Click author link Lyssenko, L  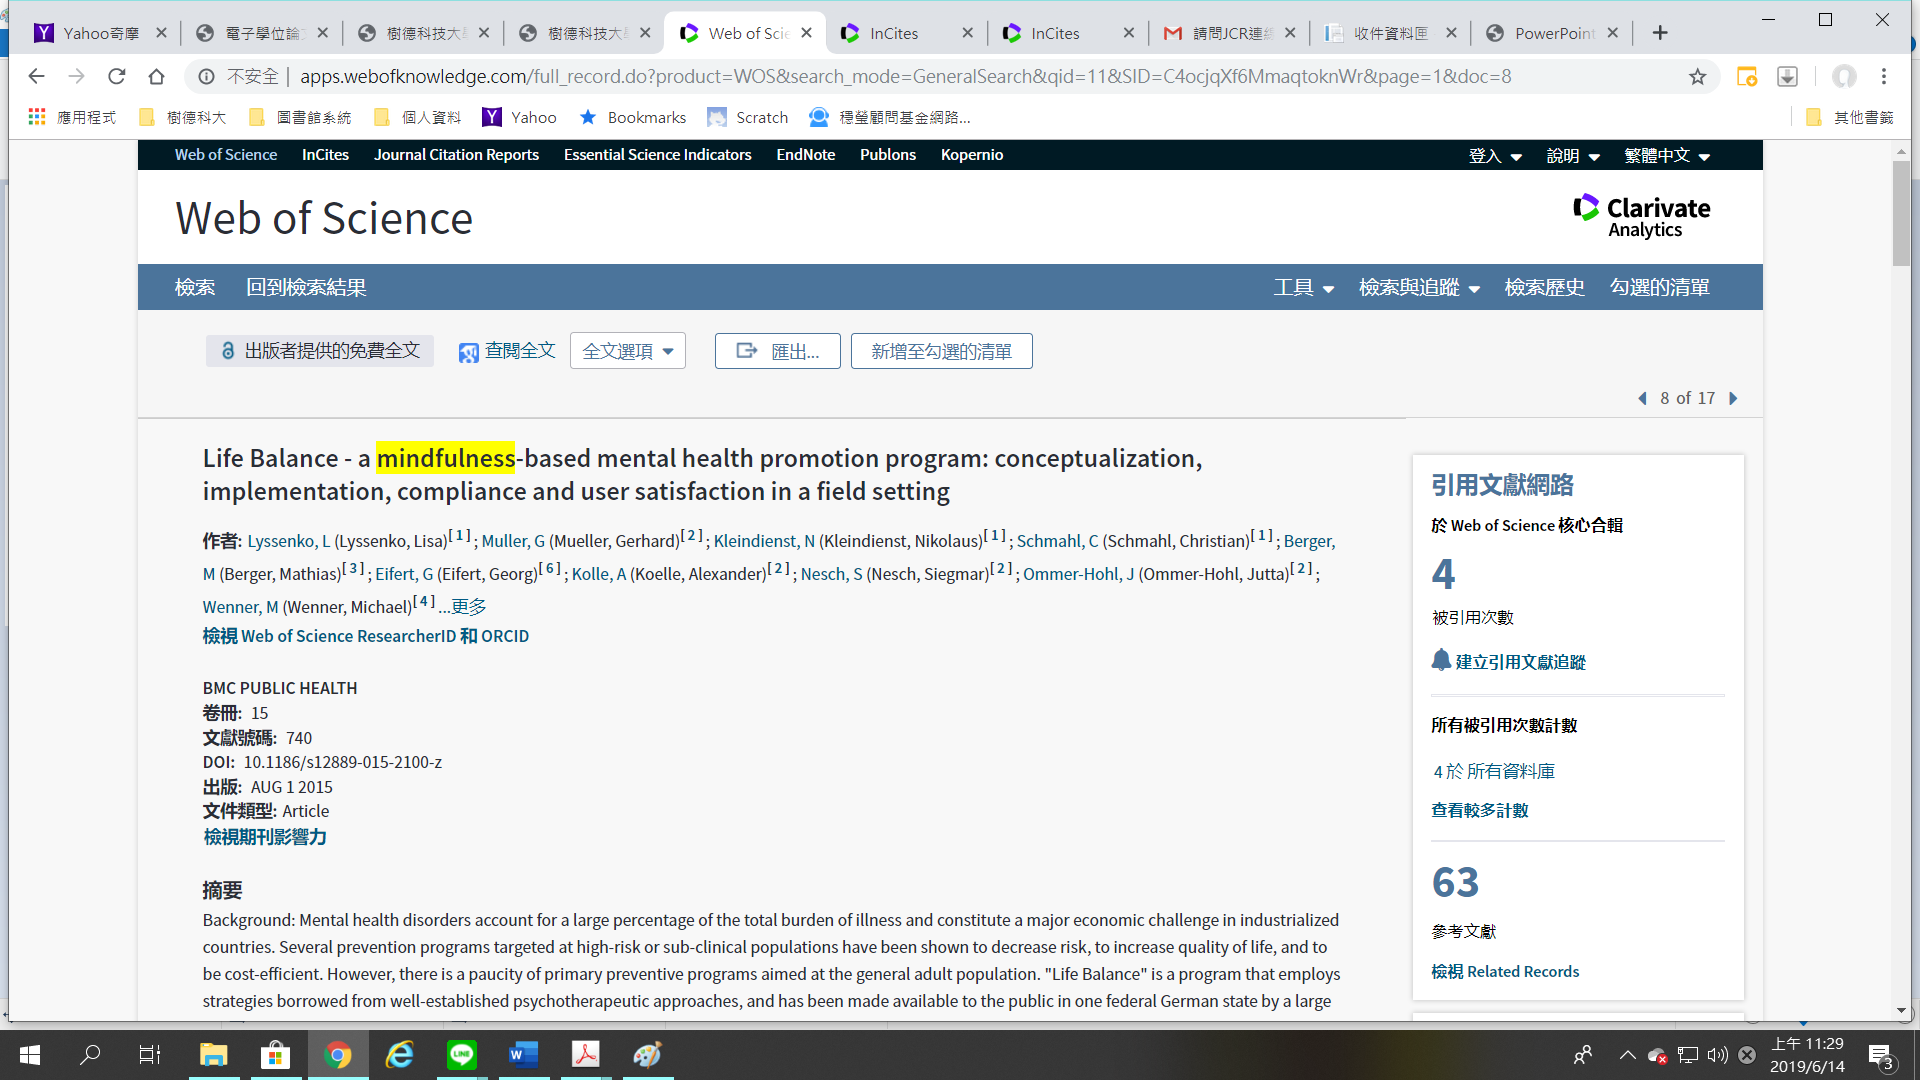point(288,541)
